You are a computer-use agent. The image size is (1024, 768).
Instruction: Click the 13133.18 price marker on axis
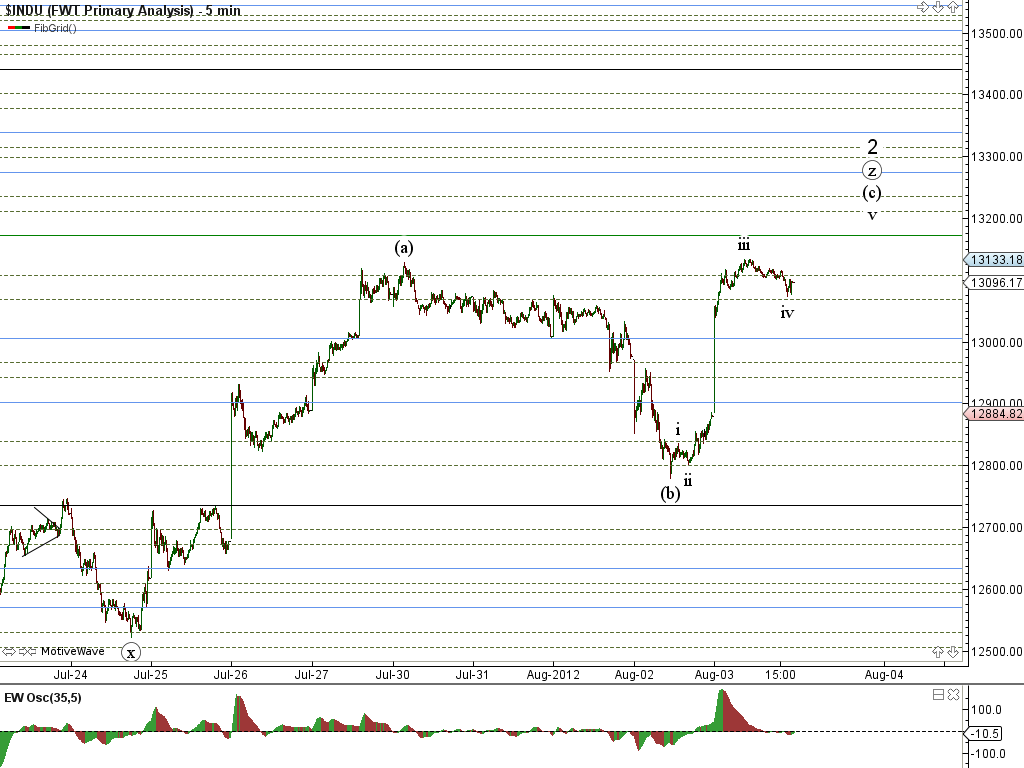(995, 260)
